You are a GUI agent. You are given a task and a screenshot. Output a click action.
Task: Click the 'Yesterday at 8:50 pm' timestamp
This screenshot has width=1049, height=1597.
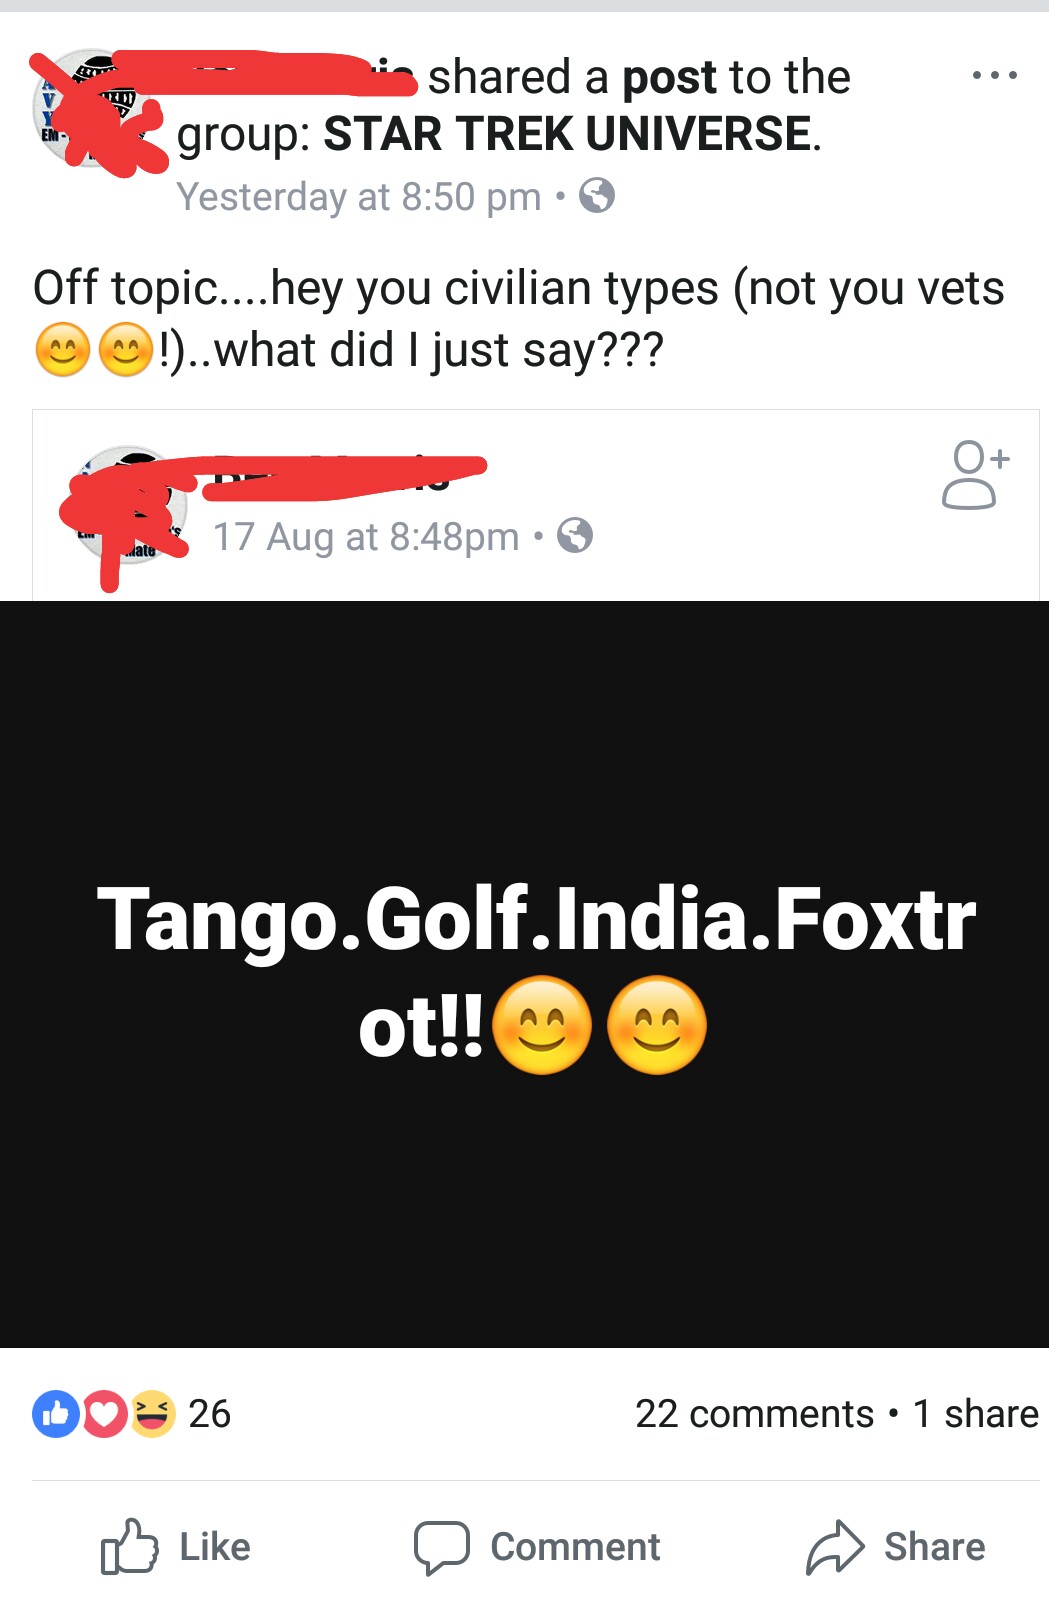click(x=359, y=197)
